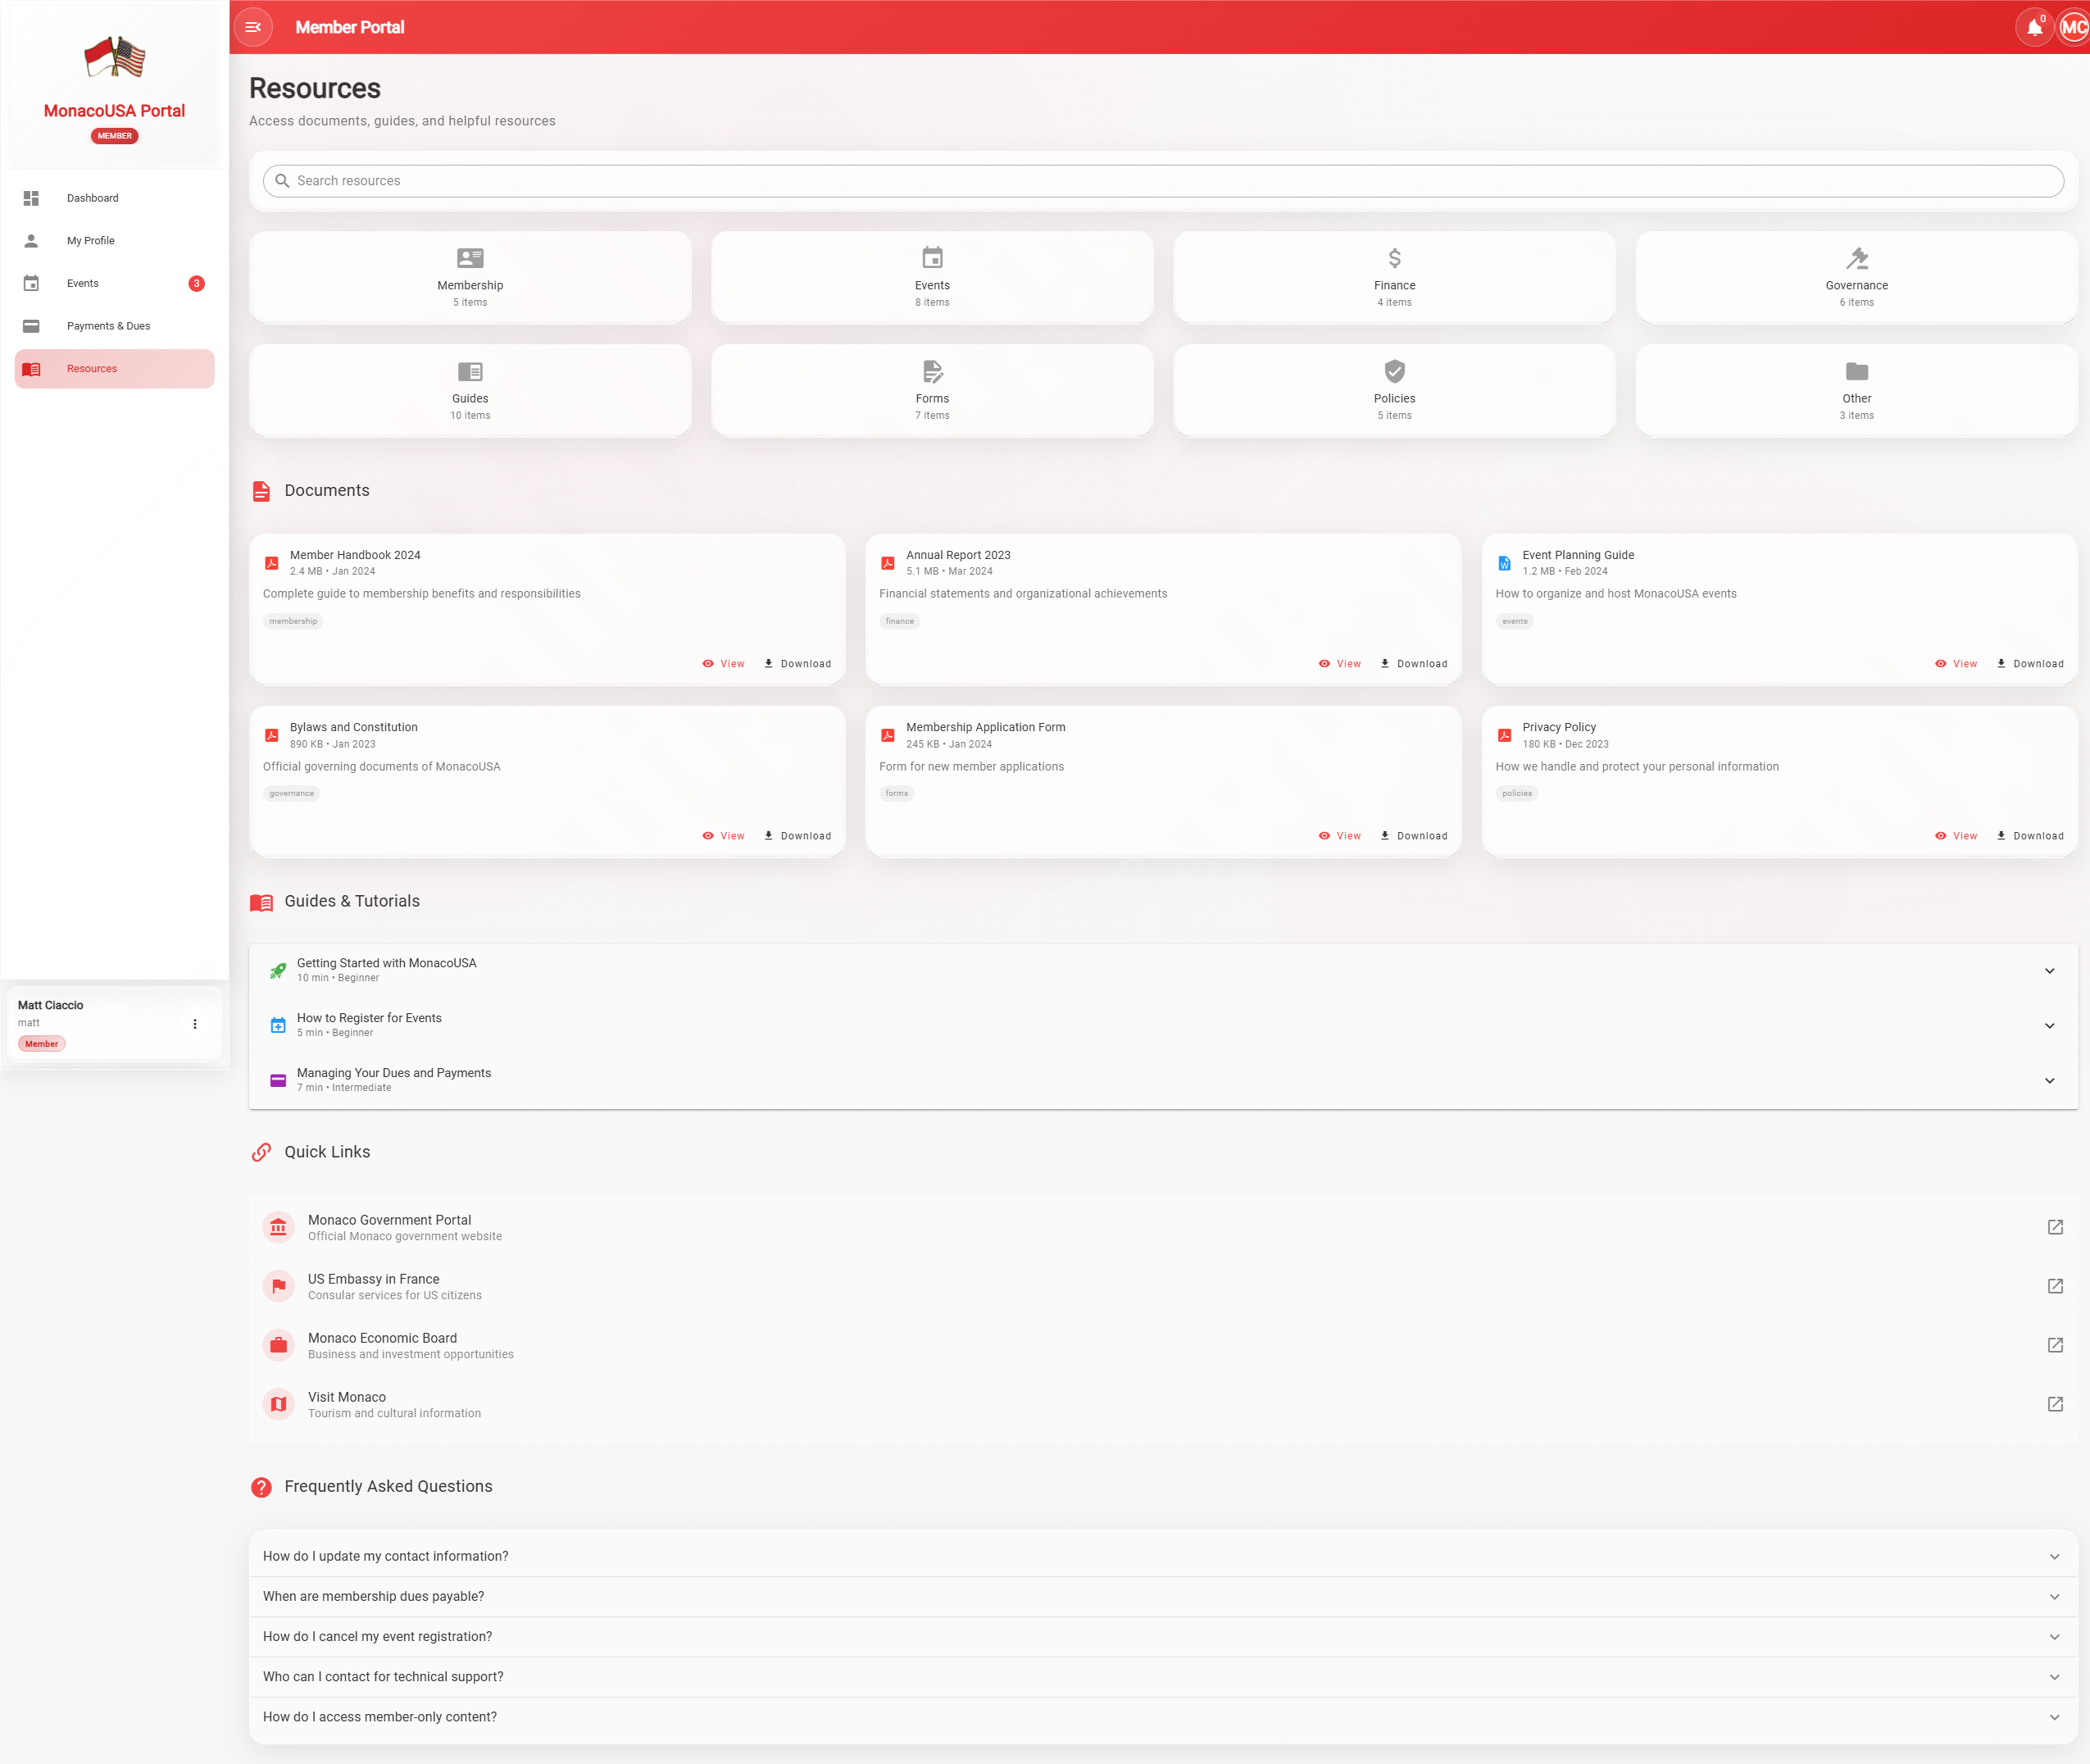Viewport: 2090px width, 1764px height.
Task: View the Member Handbook 2024 document
Action: (x=723, y=664)
